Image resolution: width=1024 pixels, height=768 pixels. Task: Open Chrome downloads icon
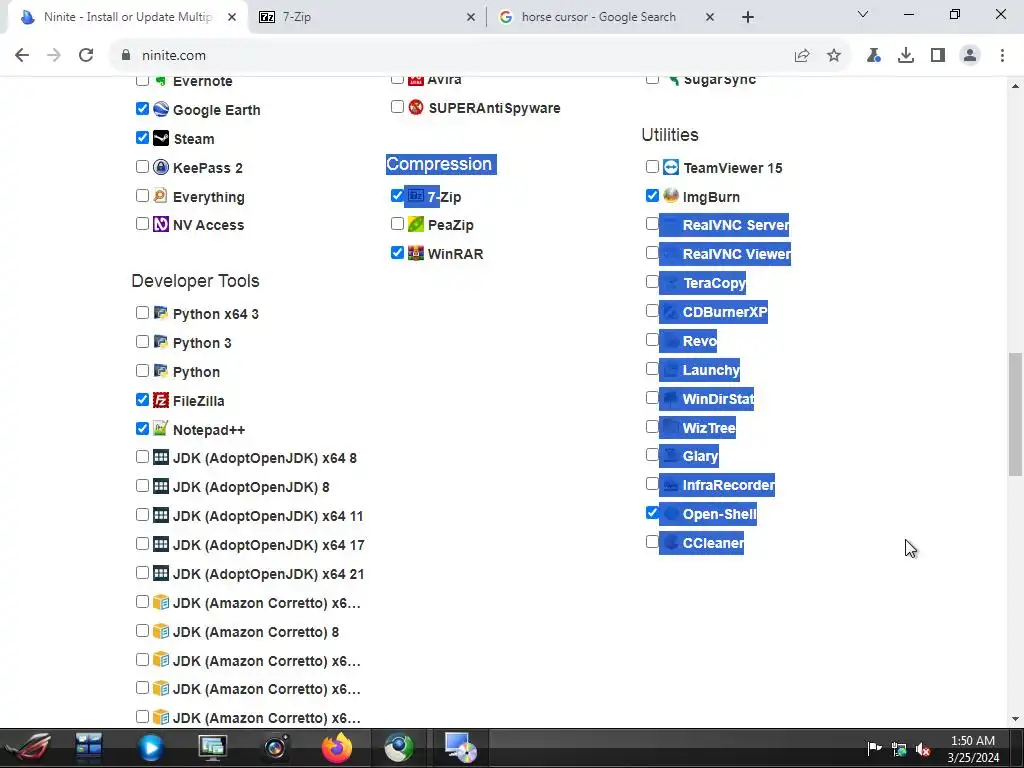[x=906, y=56]
